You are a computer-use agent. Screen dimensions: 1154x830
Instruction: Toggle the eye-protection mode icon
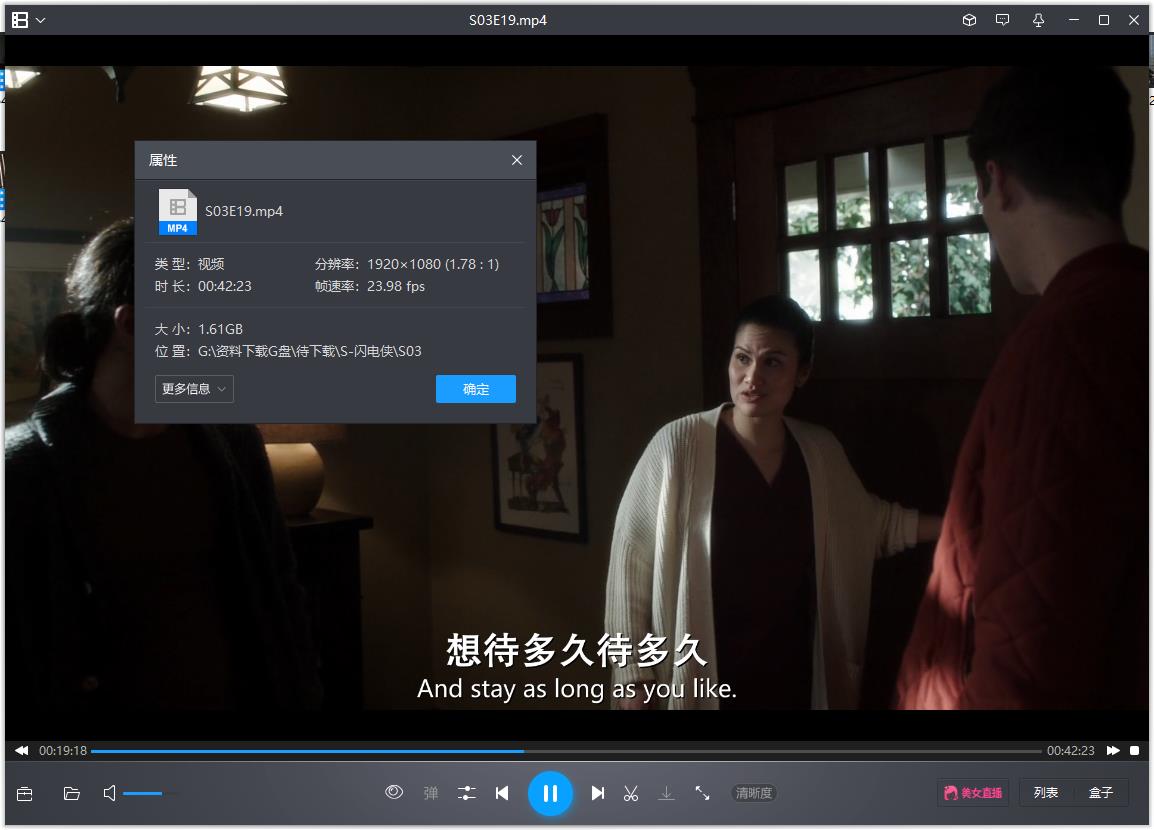[x=394, y=792]
